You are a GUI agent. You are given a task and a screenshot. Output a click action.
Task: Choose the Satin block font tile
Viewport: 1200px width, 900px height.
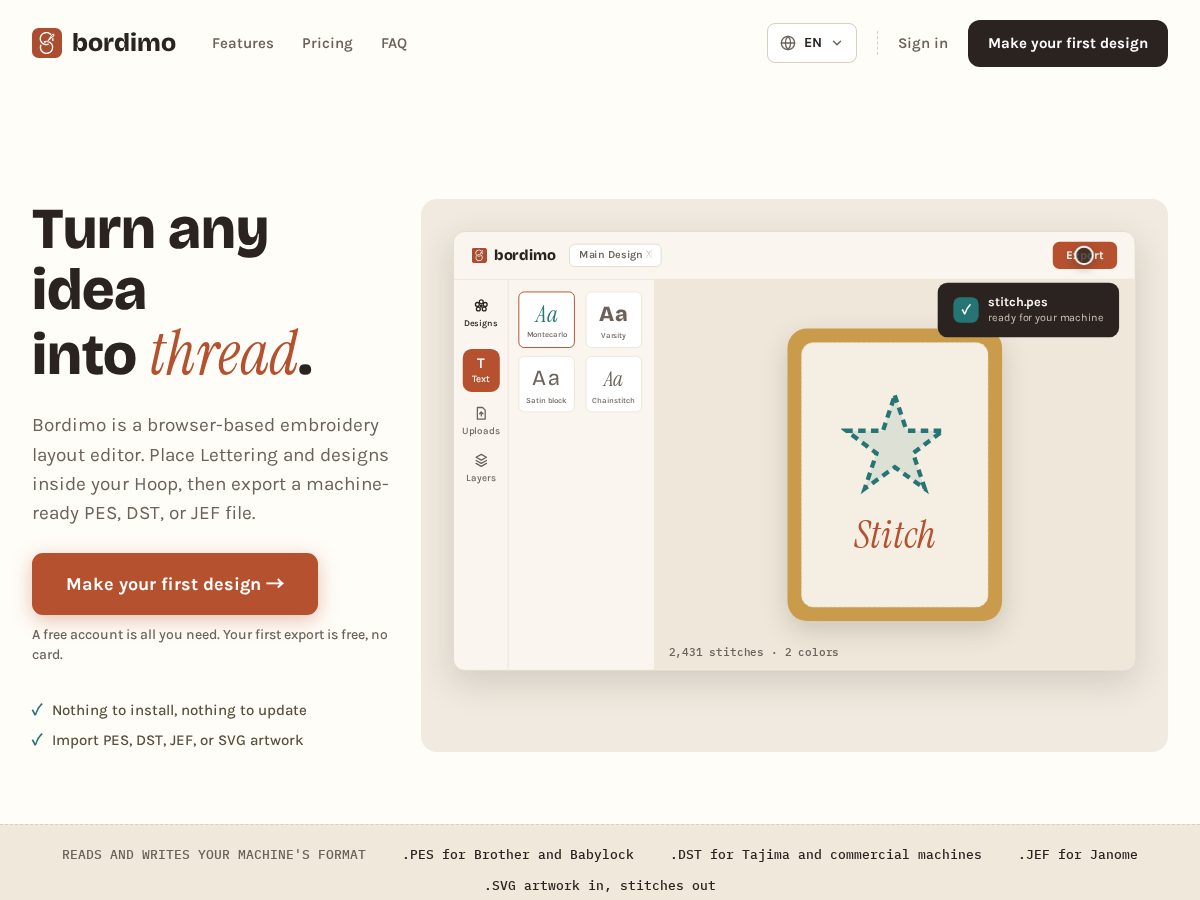tap(547, 384)
